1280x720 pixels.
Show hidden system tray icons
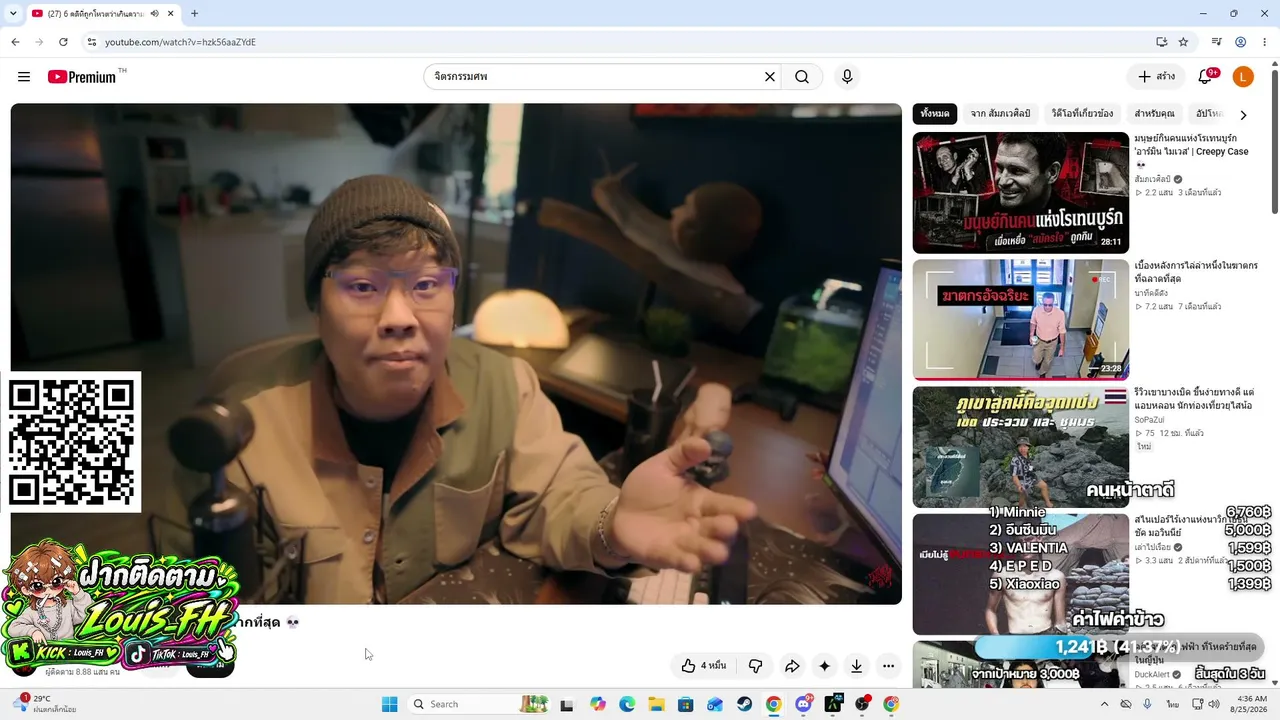[1104, 704]
